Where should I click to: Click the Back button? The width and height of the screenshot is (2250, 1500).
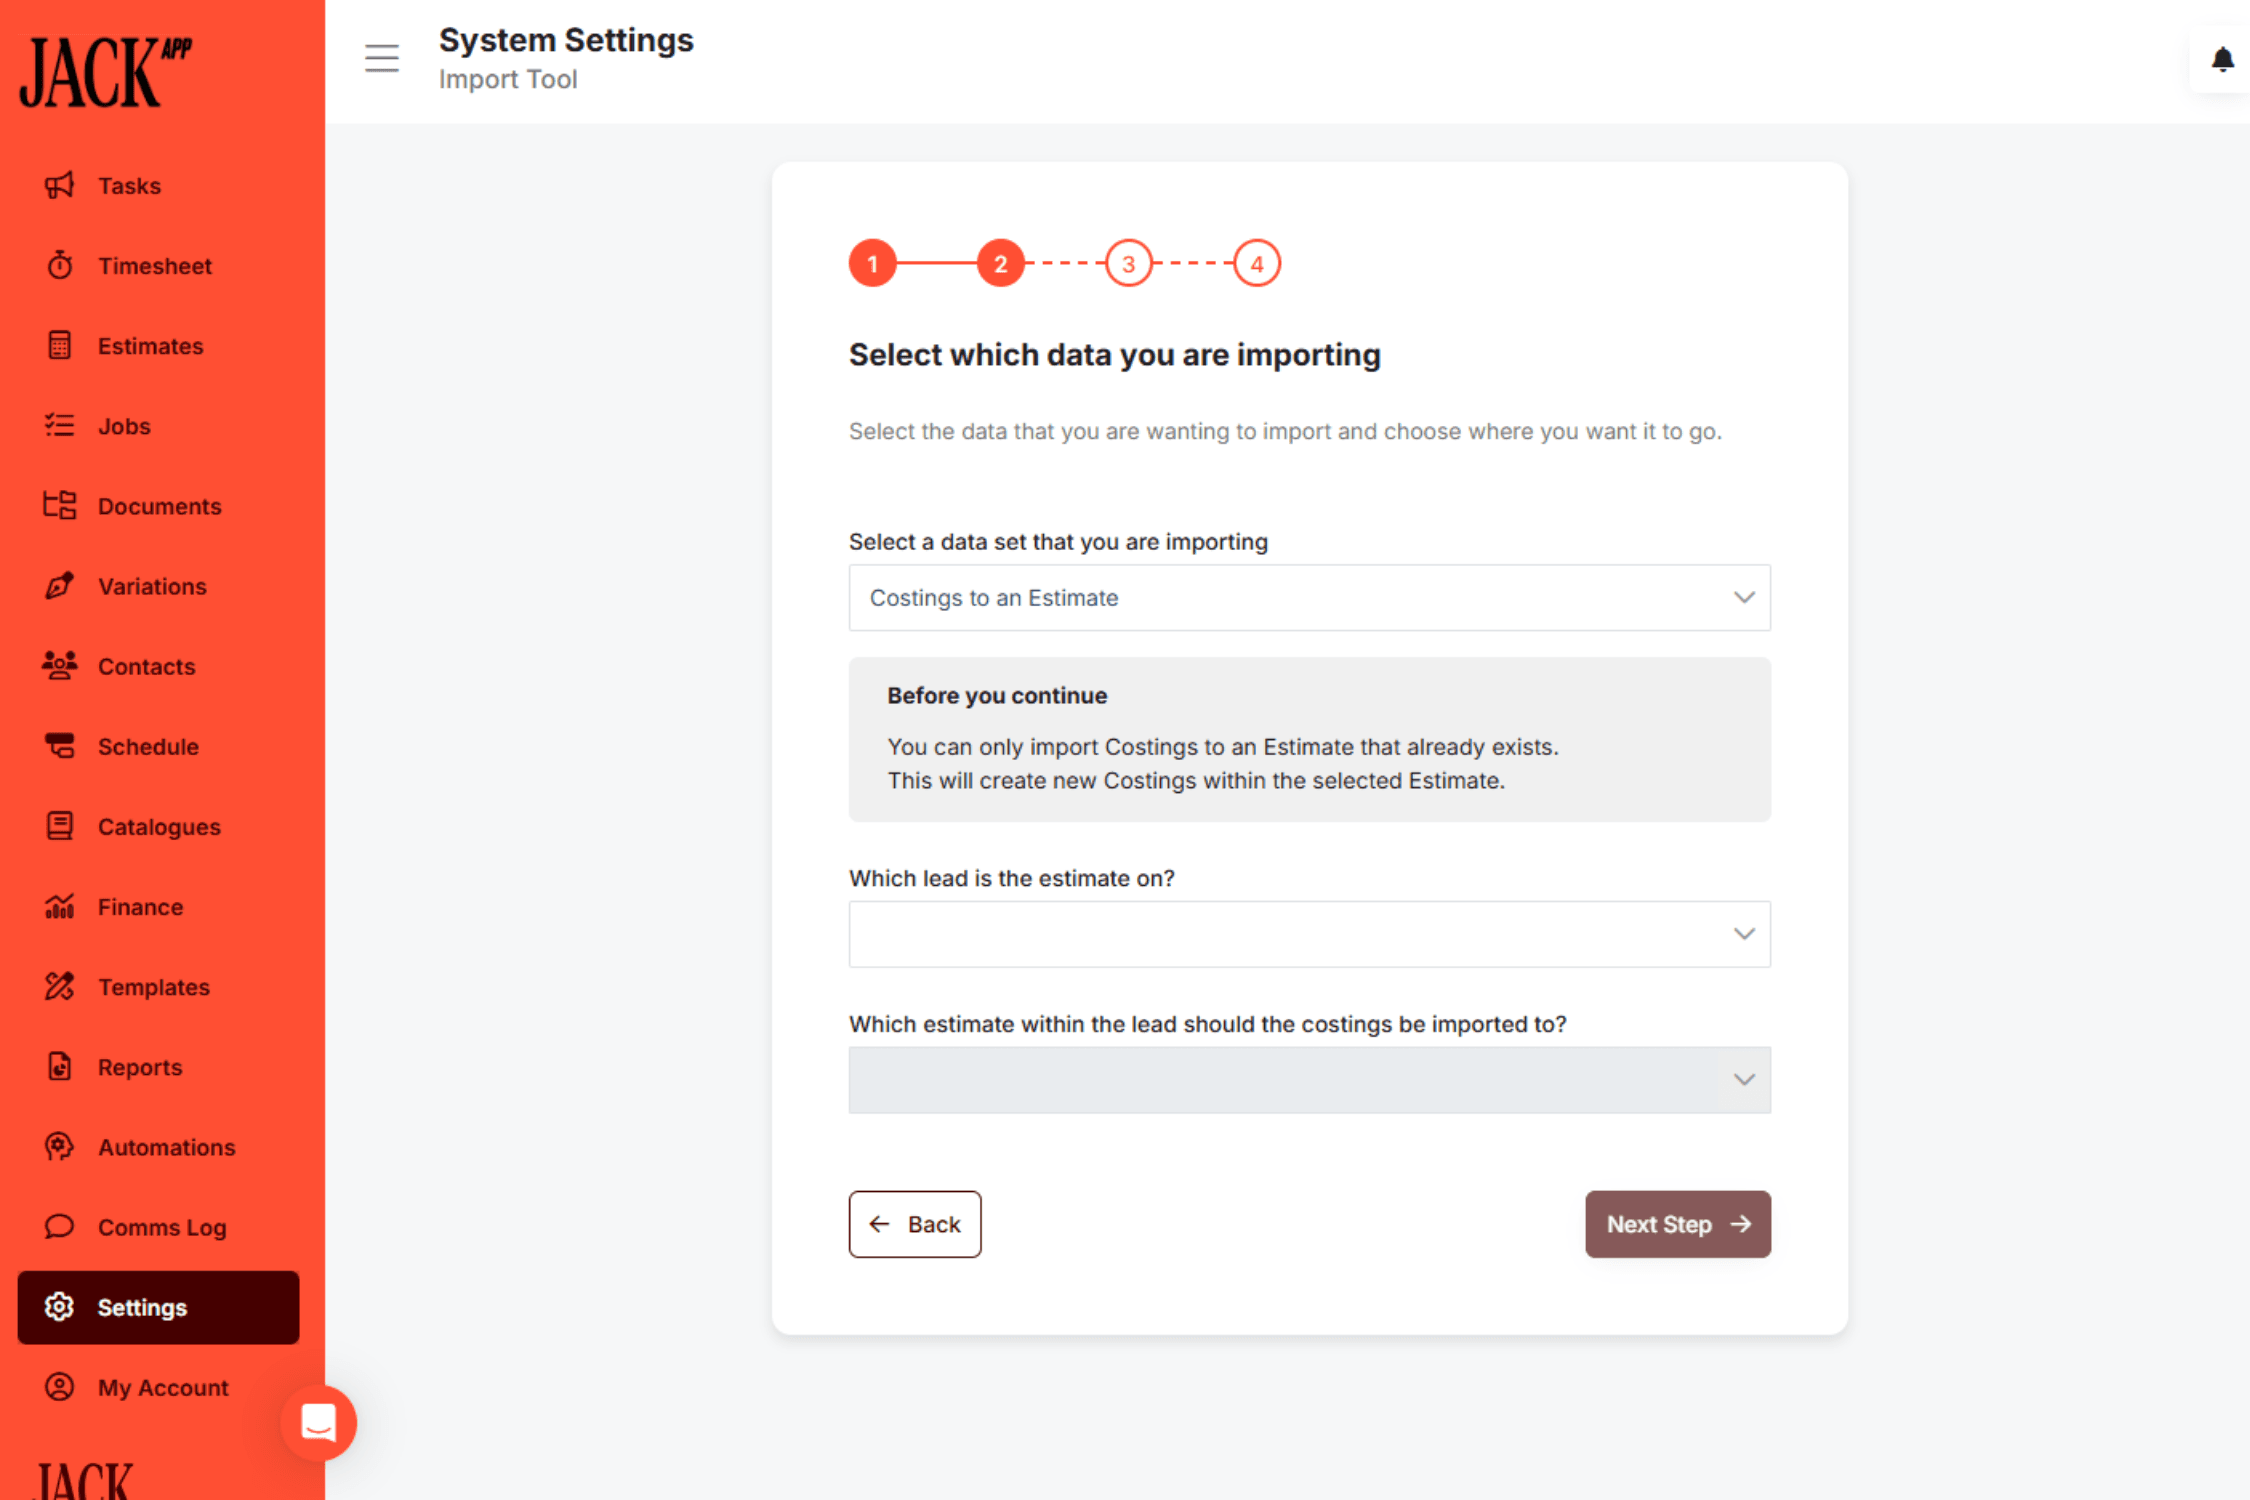[914, 1223]
